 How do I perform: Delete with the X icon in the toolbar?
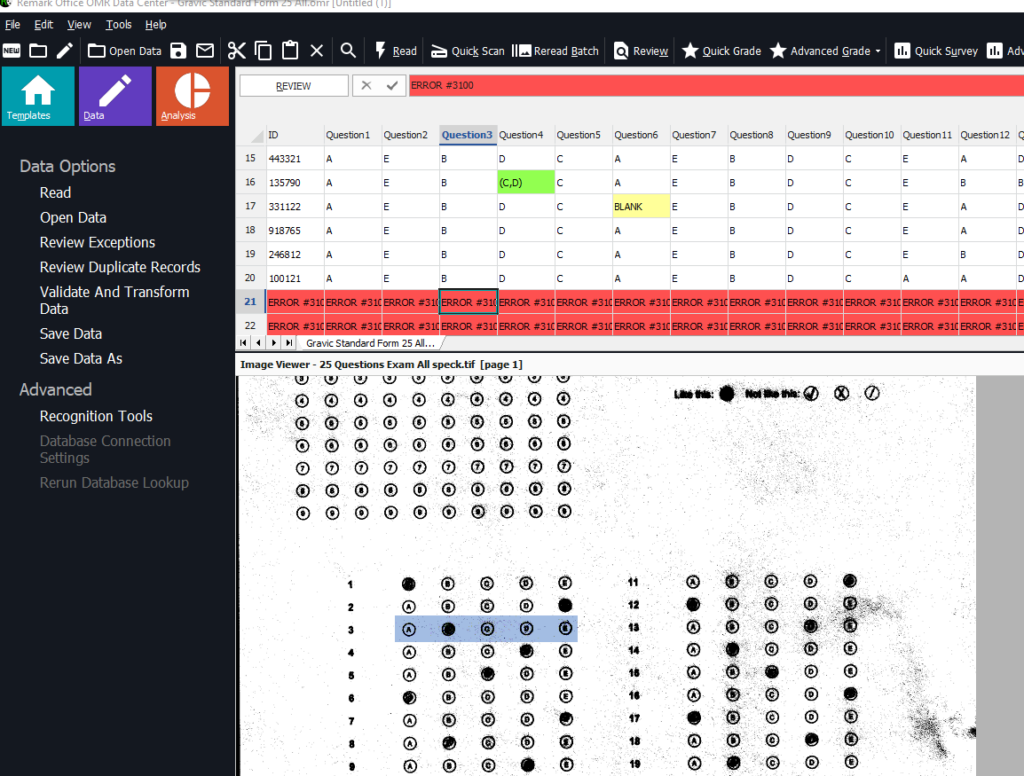(317, 50)
